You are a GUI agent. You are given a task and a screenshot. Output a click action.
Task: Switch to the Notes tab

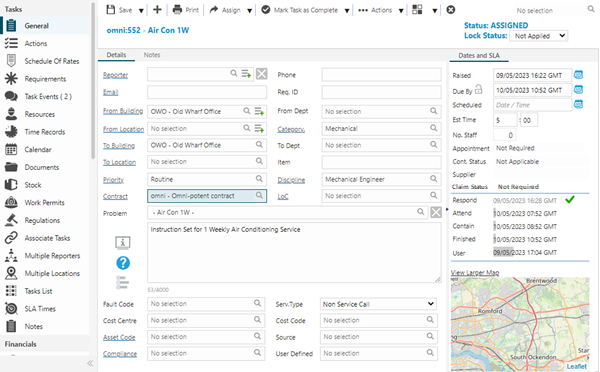152,55
